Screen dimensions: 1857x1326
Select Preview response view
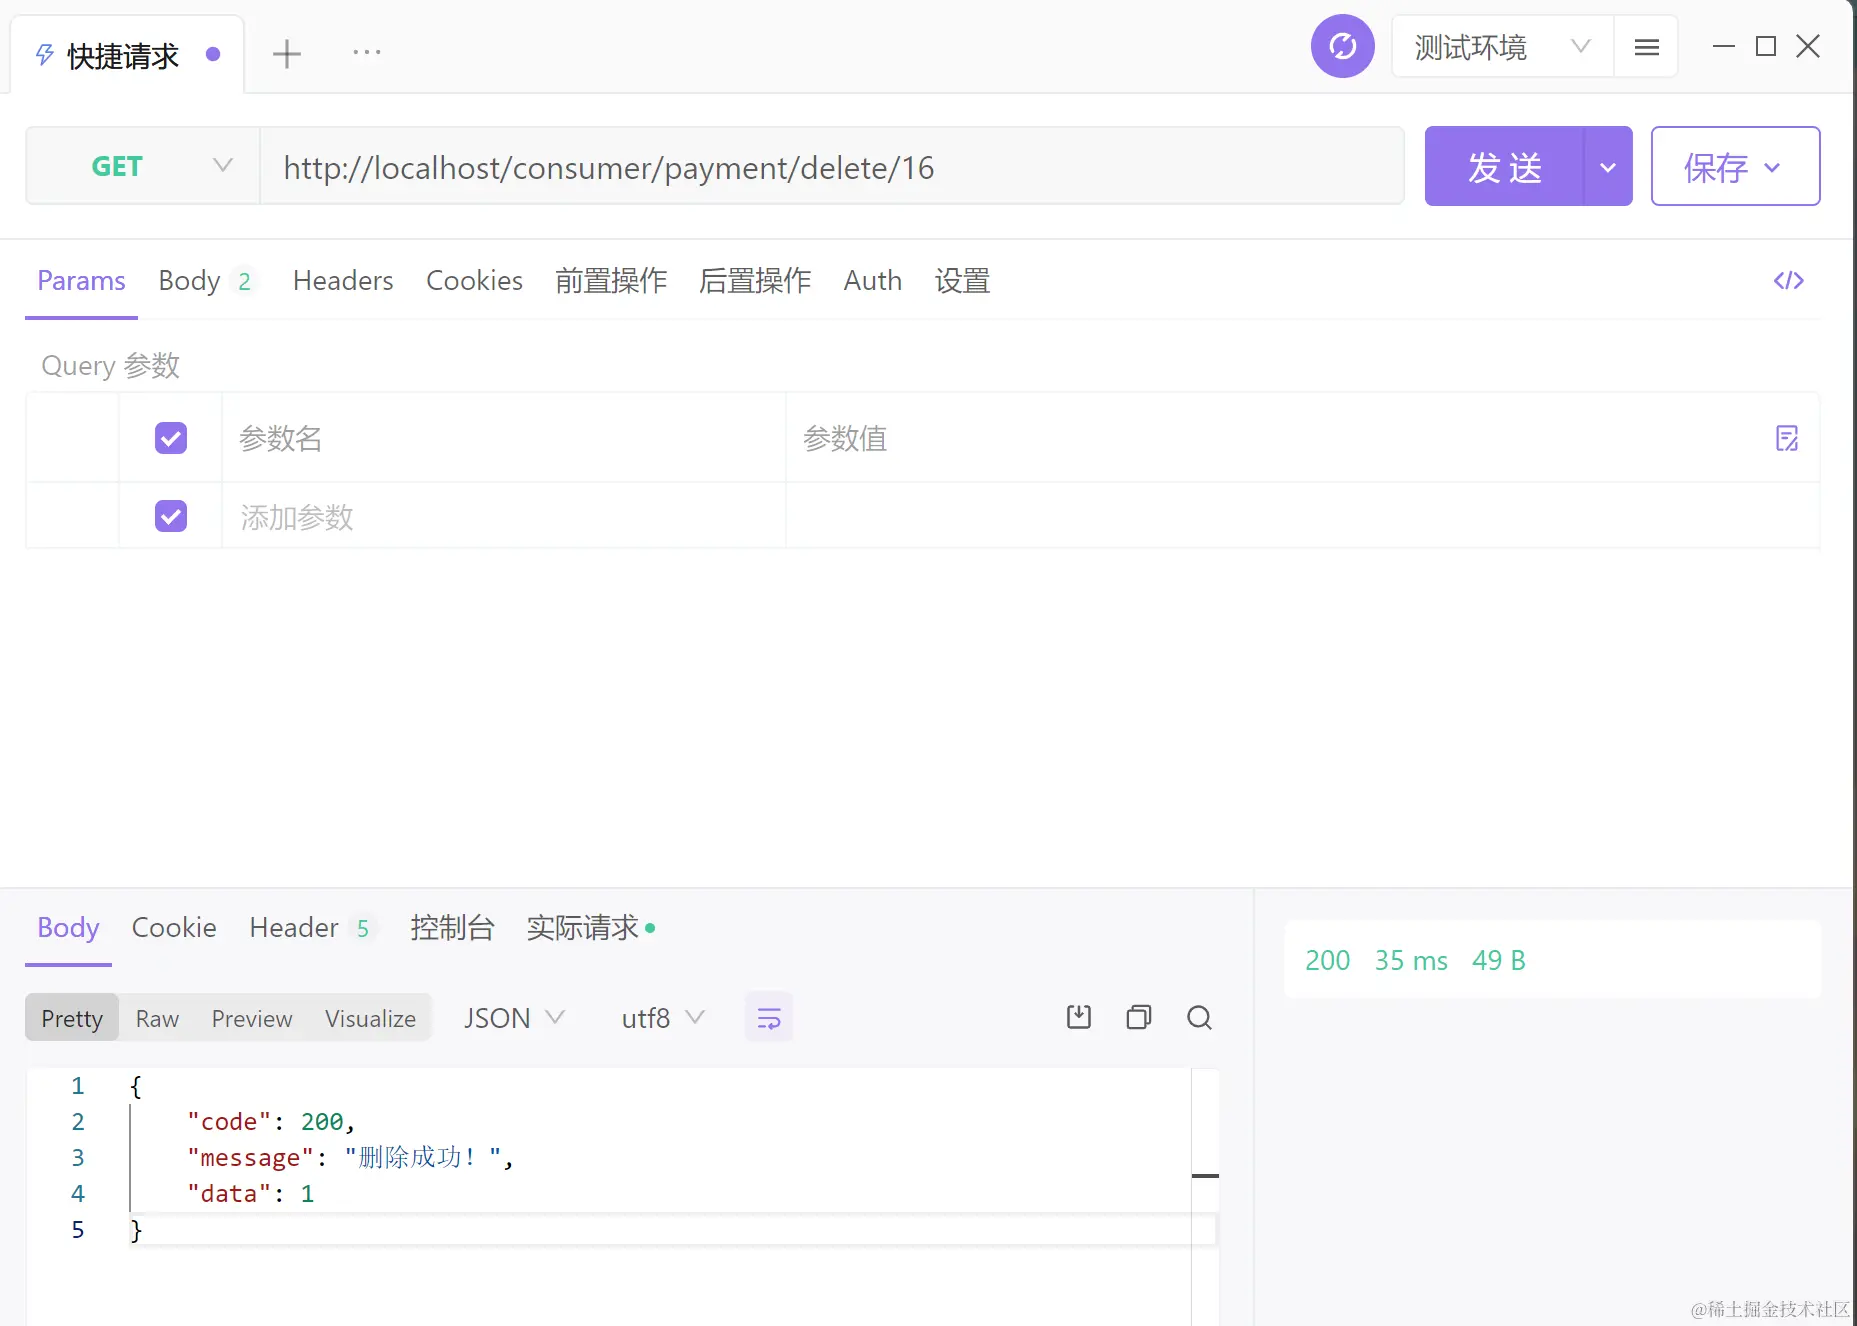coord(252,1018)
